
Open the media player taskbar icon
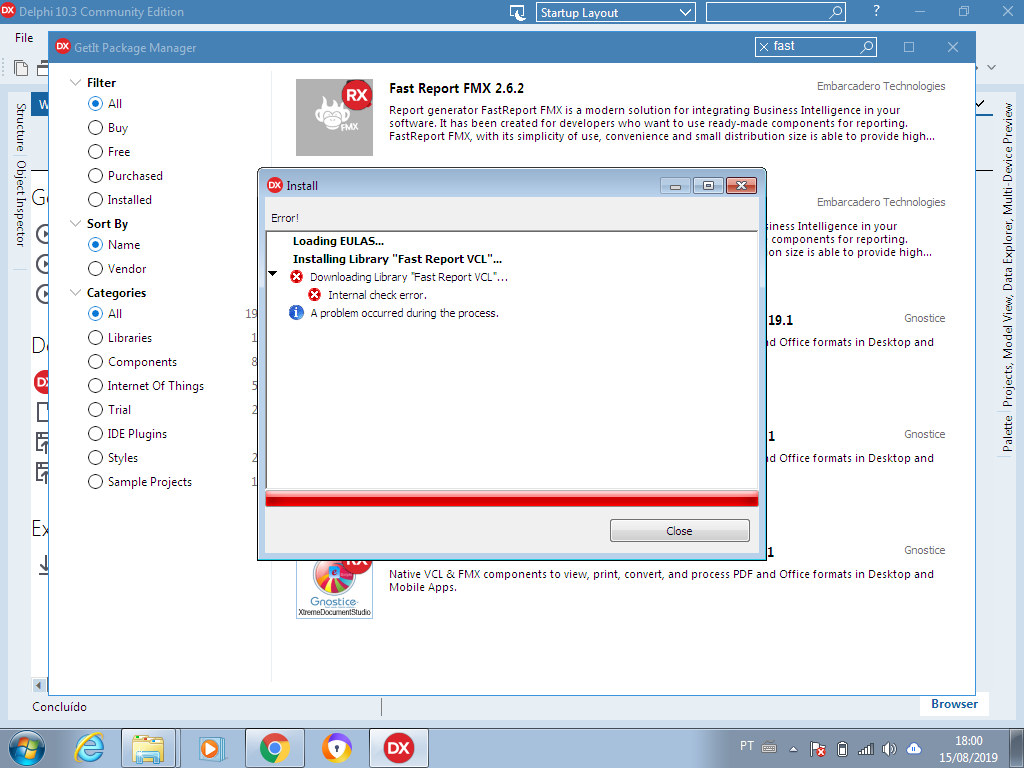coord(211,748)
